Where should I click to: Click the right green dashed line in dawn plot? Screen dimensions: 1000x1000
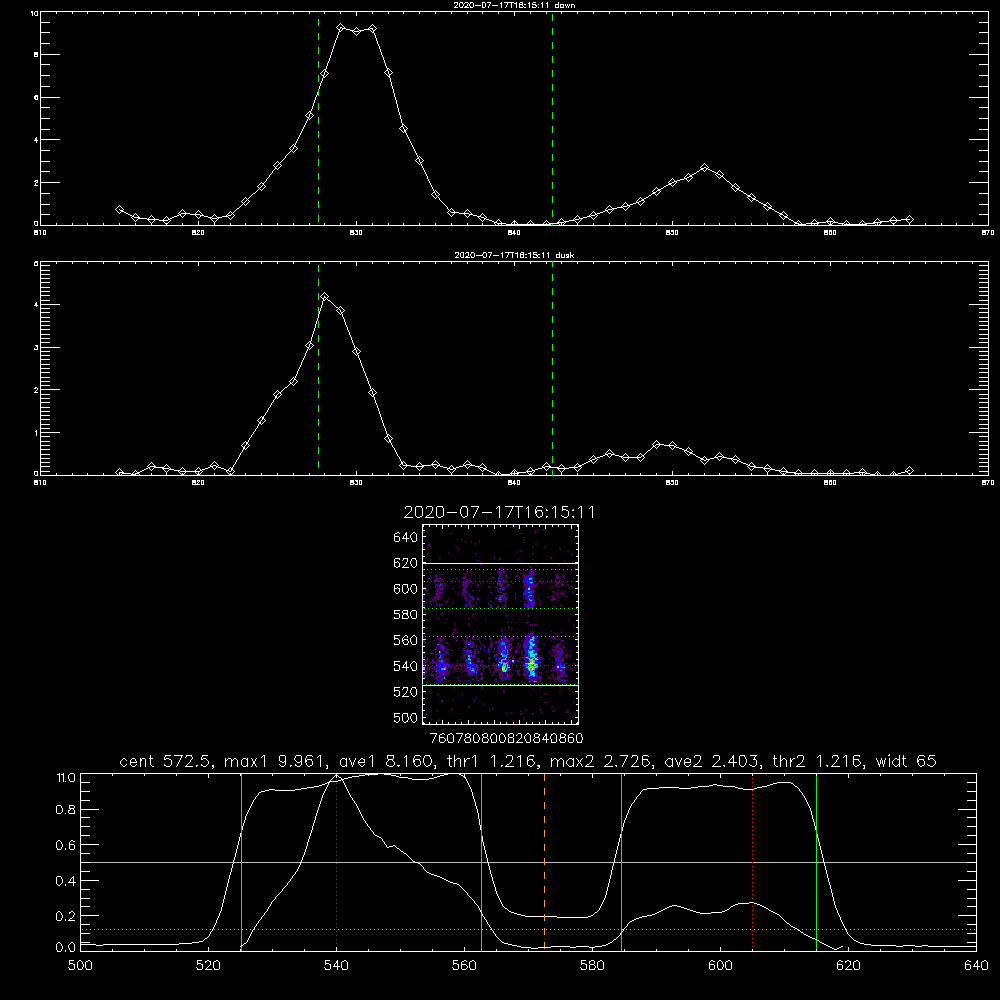[x=552, y=118]
